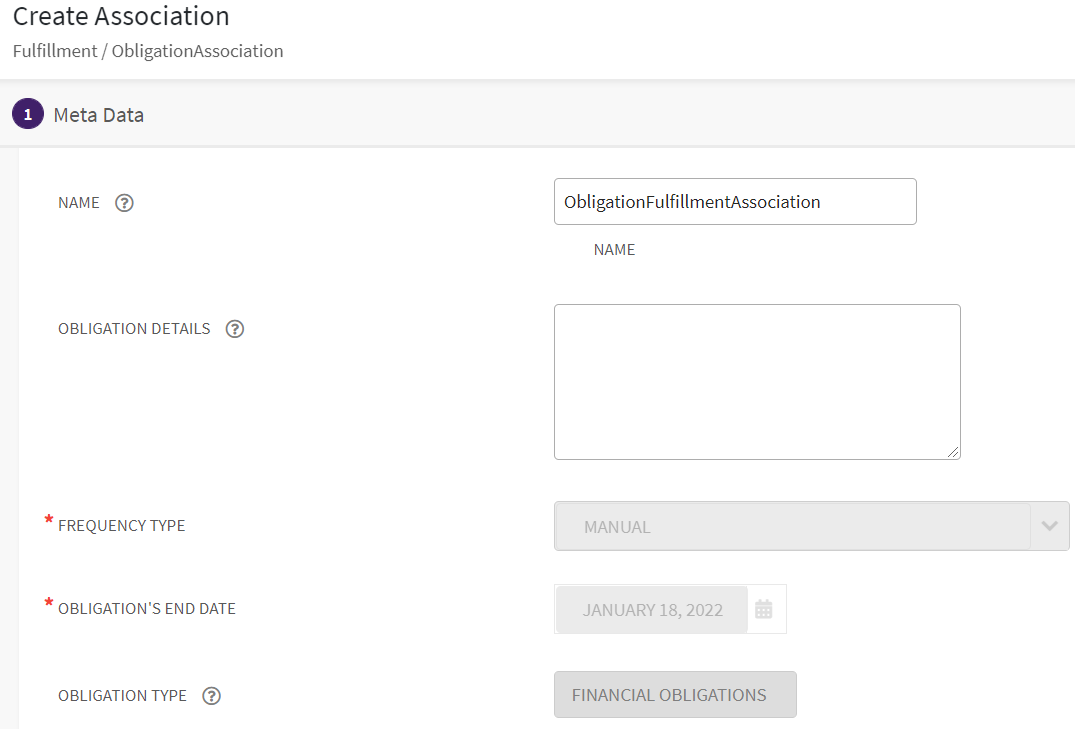Click the help icon next to NAME
The image size is (1075, 729).
[124, 203]
